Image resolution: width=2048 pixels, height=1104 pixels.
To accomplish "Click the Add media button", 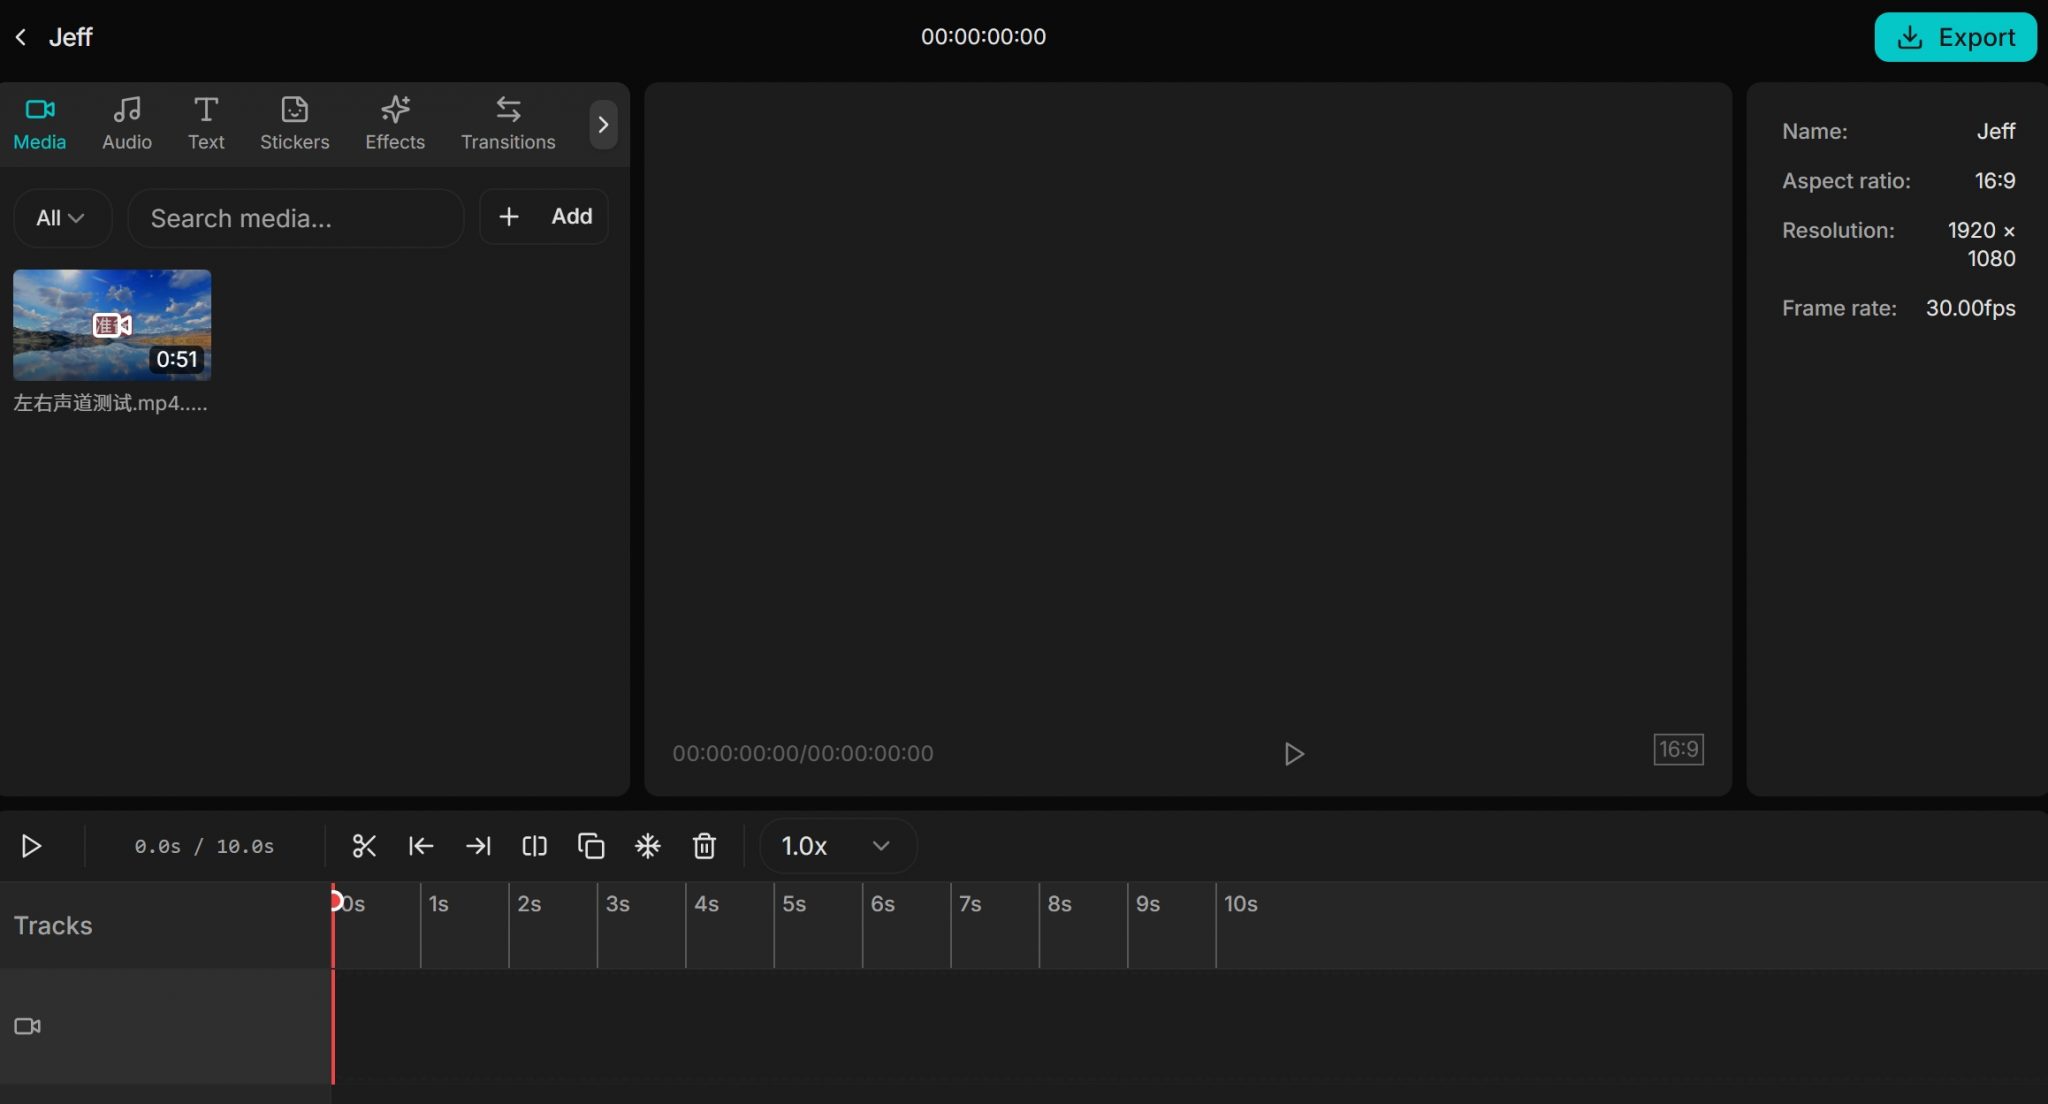I will pyautogui.click(x=544, y=217).
